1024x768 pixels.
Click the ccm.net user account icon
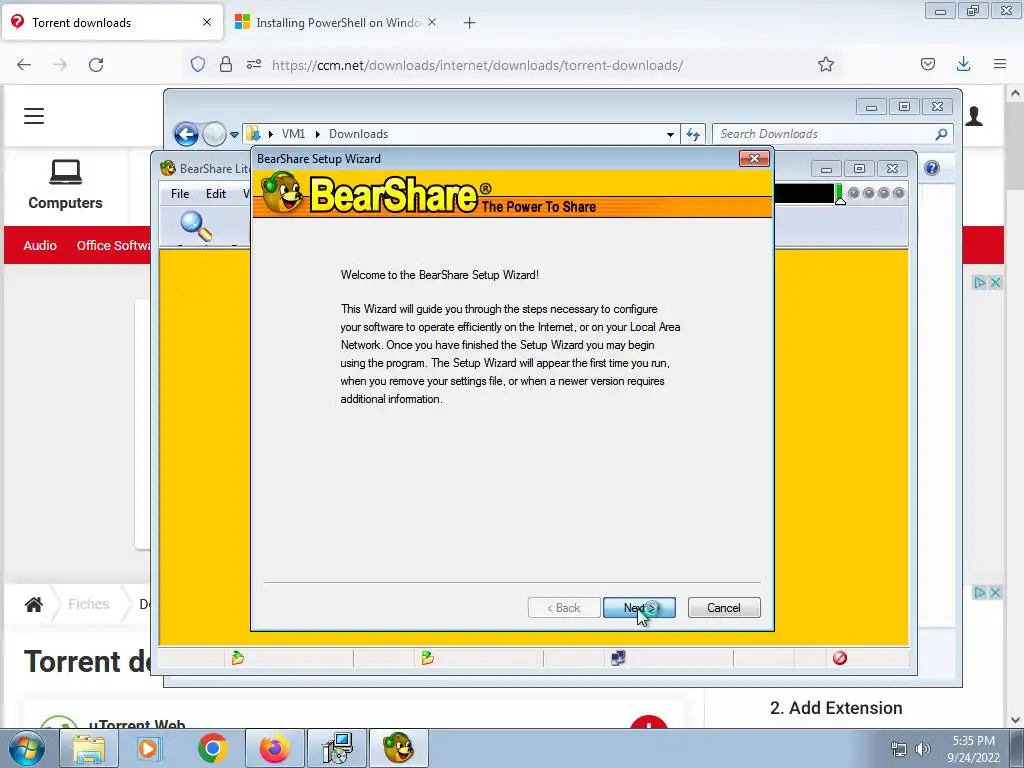pos(974,116)
